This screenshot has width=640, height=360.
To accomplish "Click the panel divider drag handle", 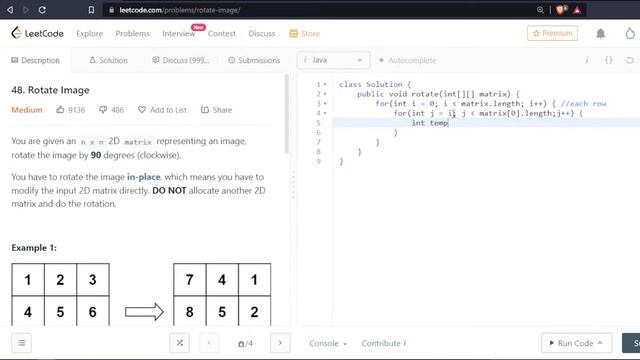I will click(293, 184).
